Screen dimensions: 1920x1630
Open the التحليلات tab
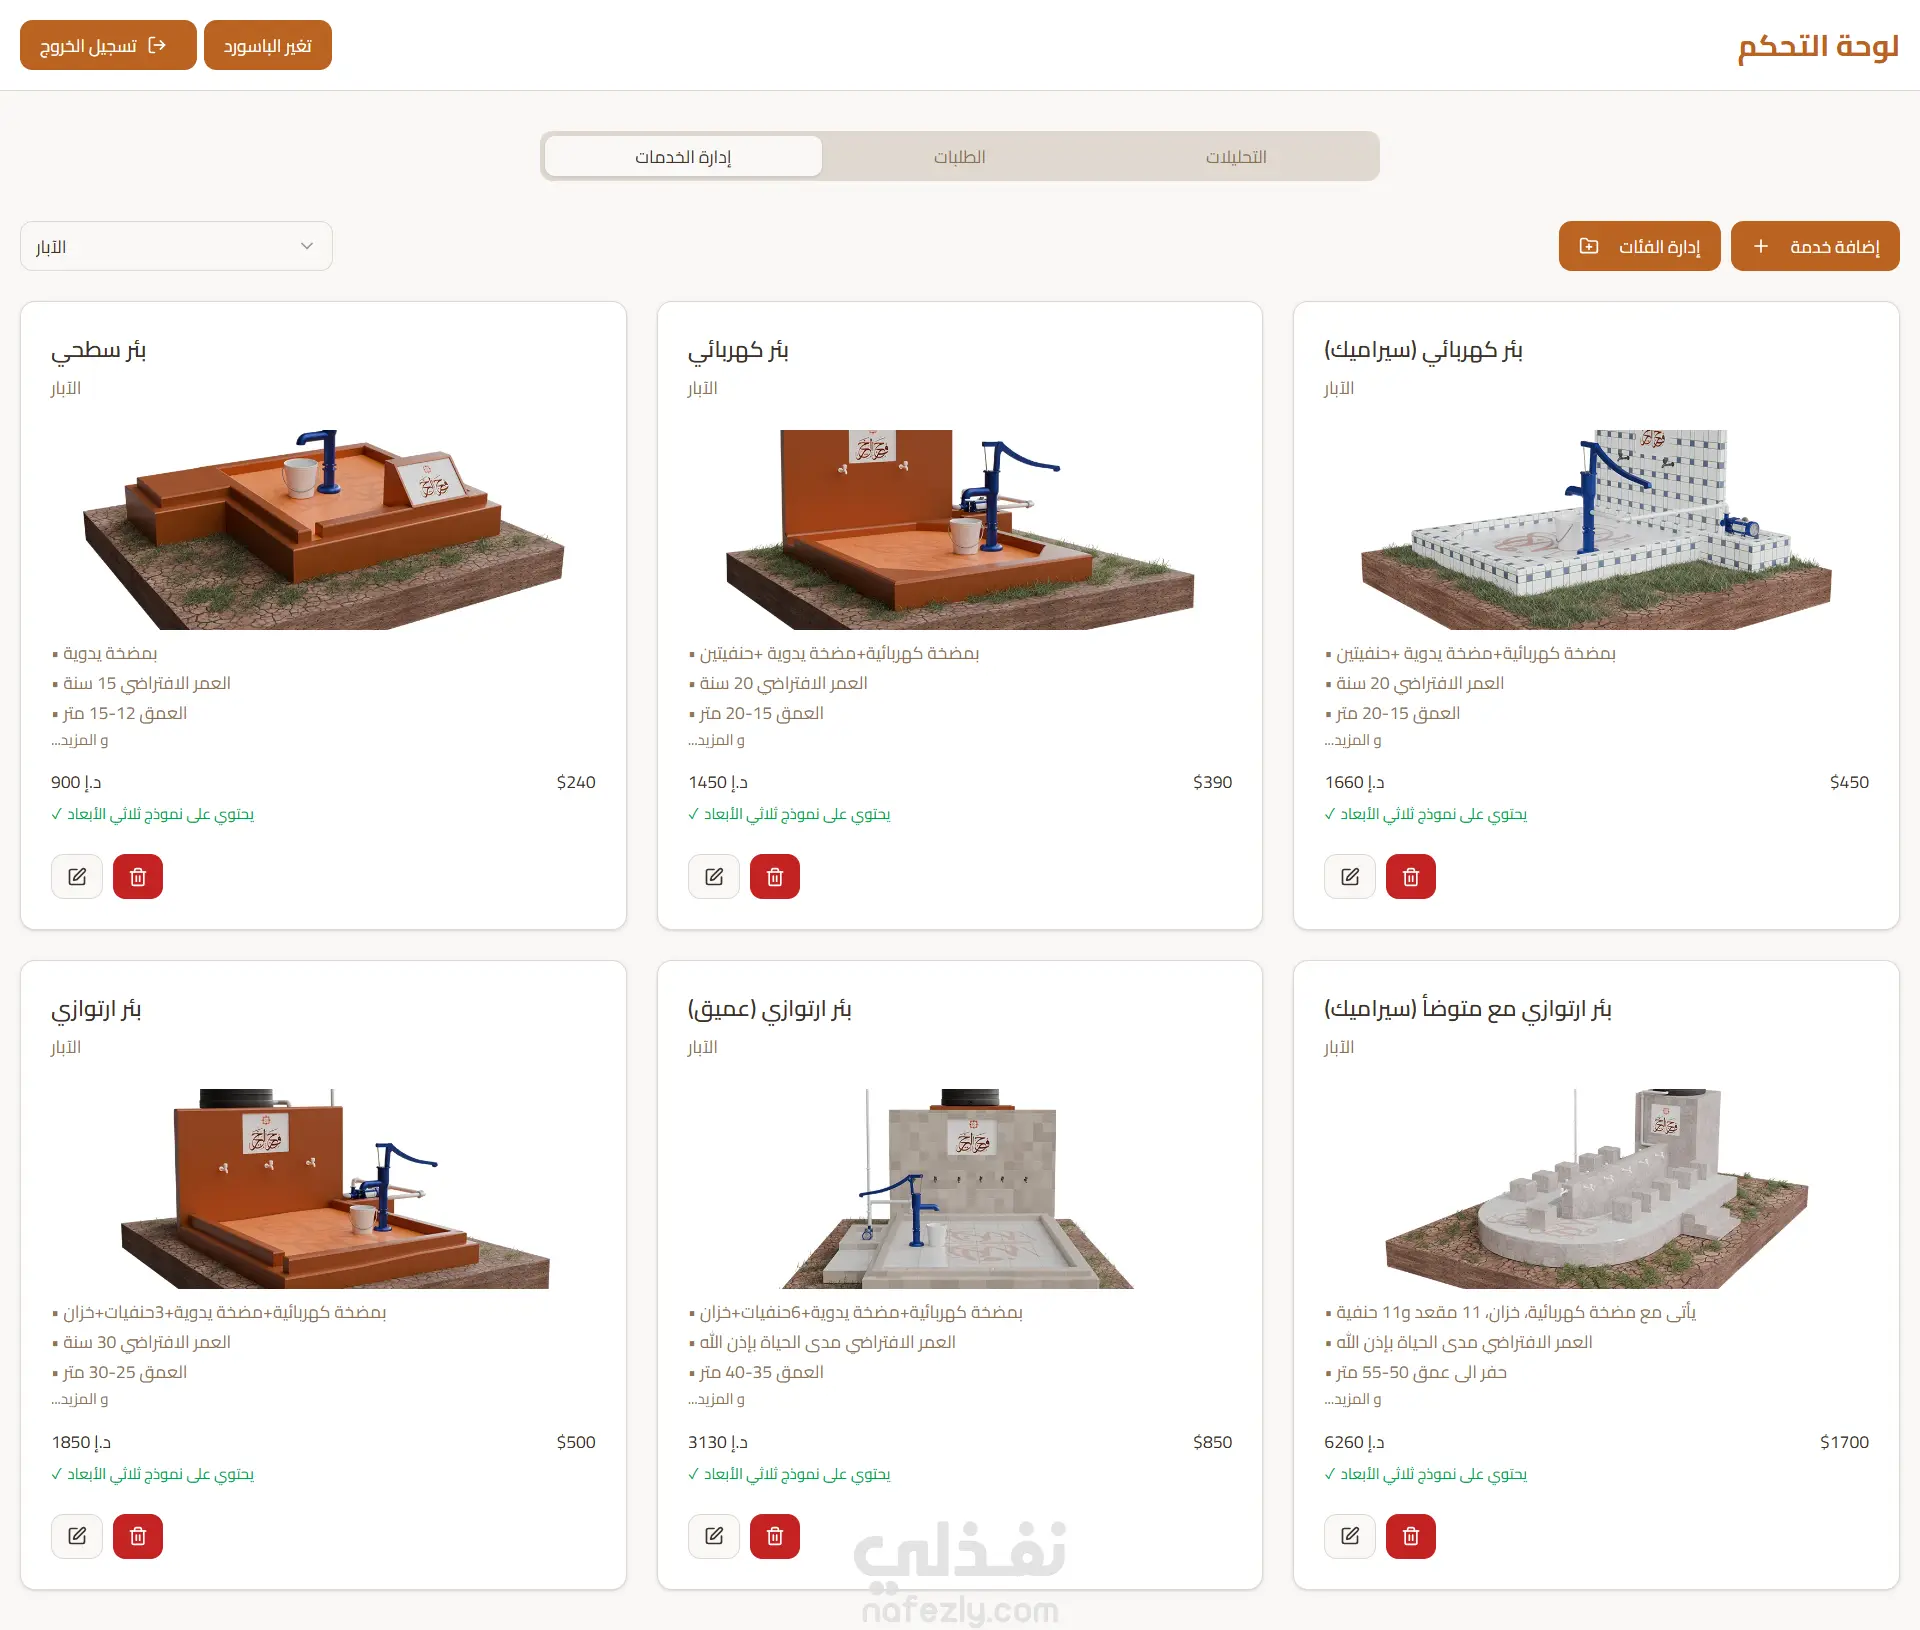tap(1236, 157)
